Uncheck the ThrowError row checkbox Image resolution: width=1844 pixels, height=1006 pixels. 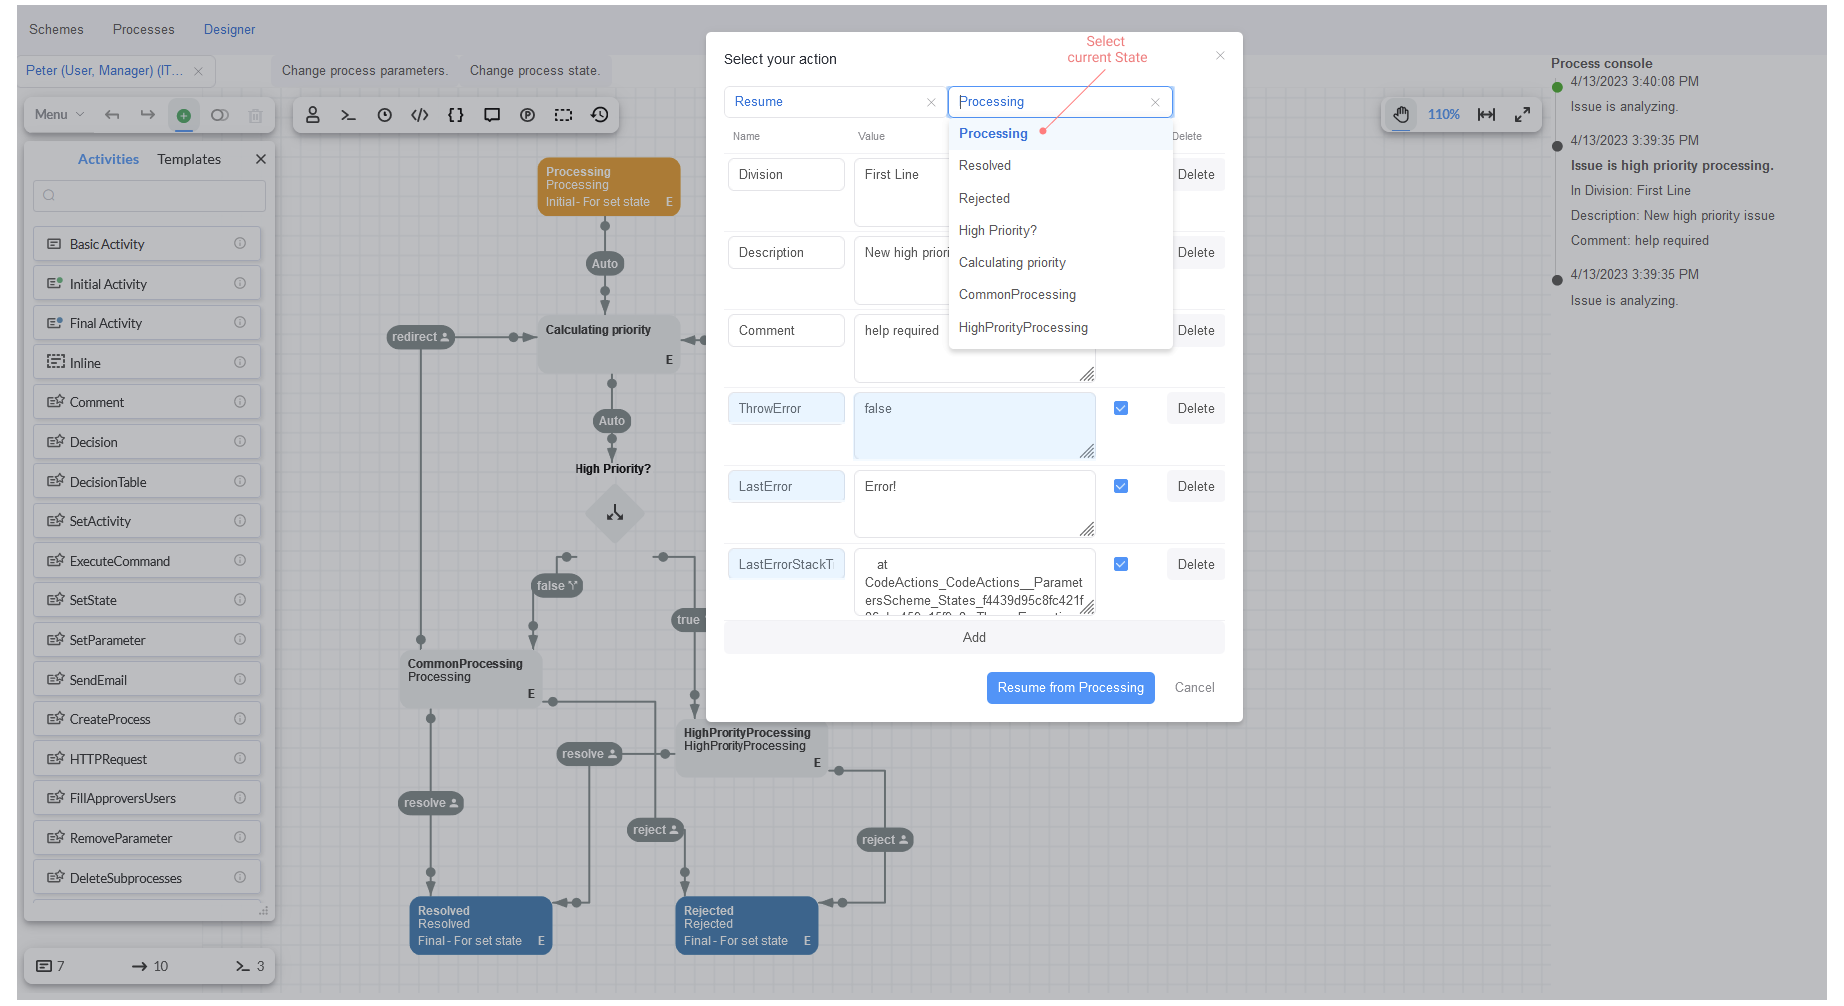1121,408
